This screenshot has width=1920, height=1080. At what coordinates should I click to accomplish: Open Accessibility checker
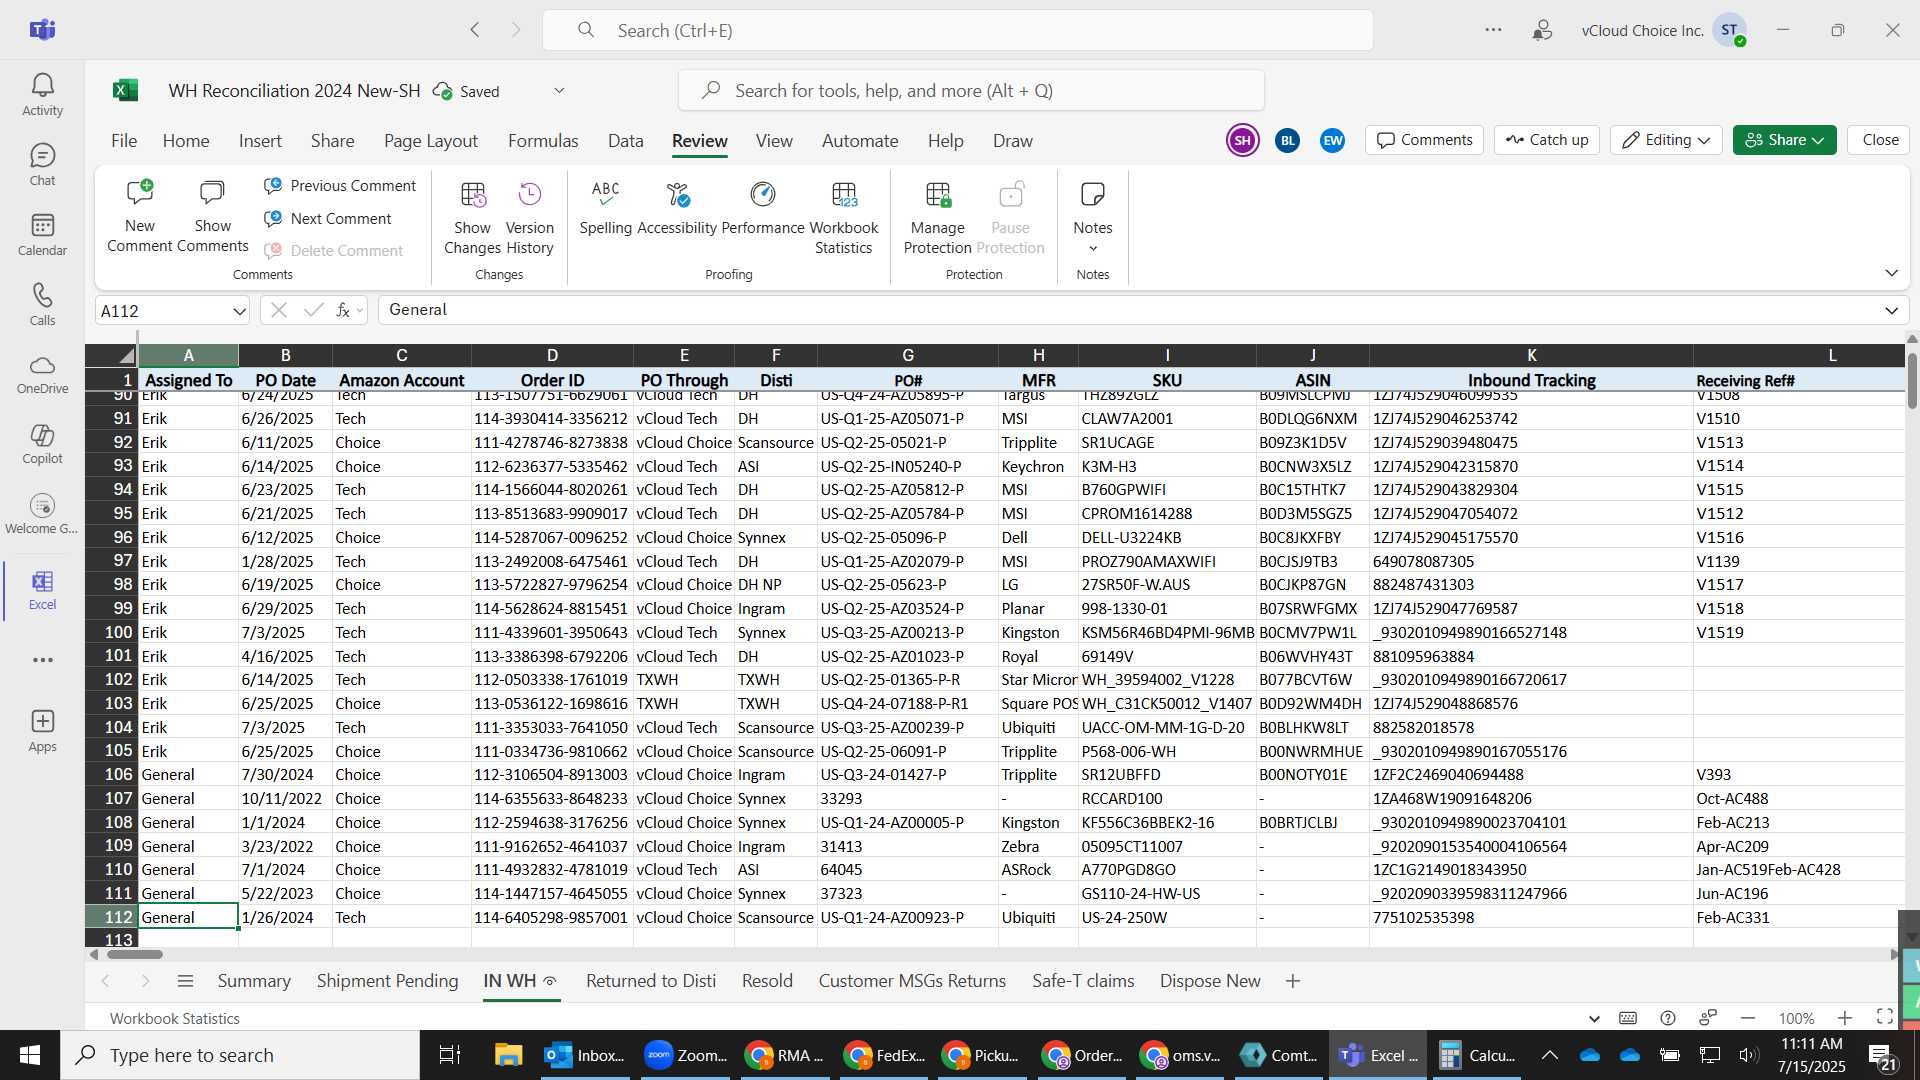(677, 208)
